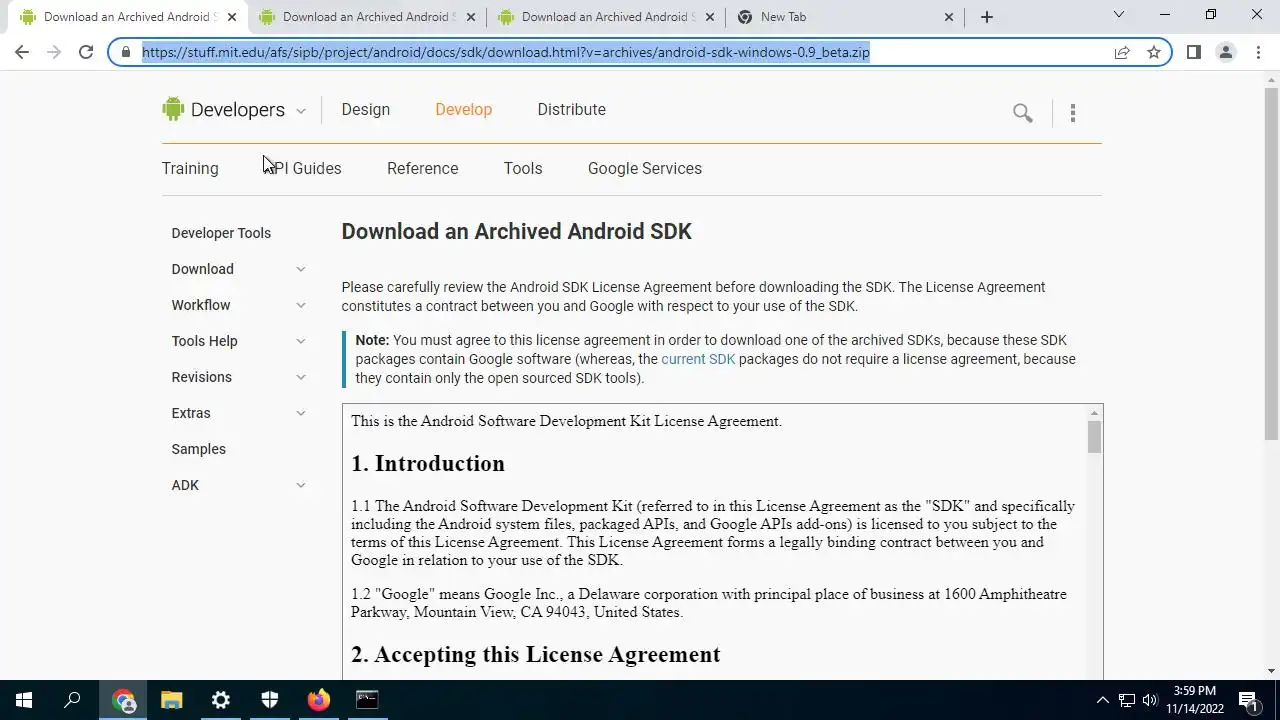Open the tab search dropdown

click(x=1119, y=15)
